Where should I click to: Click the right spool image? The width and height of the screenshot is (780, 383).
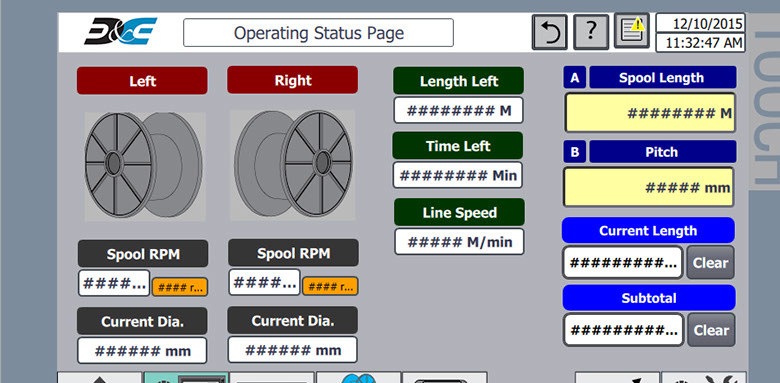(x=292, y=165)
